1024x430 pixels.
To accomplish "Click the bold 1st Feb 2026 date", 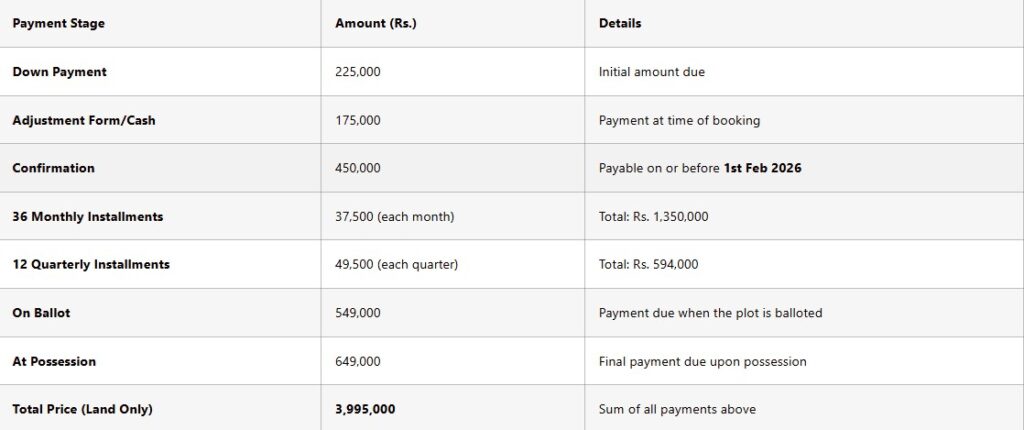I will [x=762, y=168].
